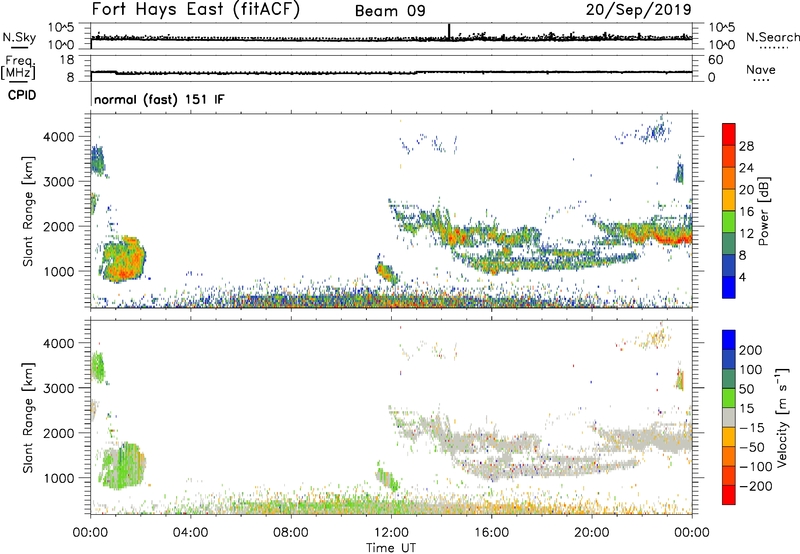The height and width of the screenshot is (554, 800).
Task: Click the '12:00' time axis tick label
Action: coord(391,533)
